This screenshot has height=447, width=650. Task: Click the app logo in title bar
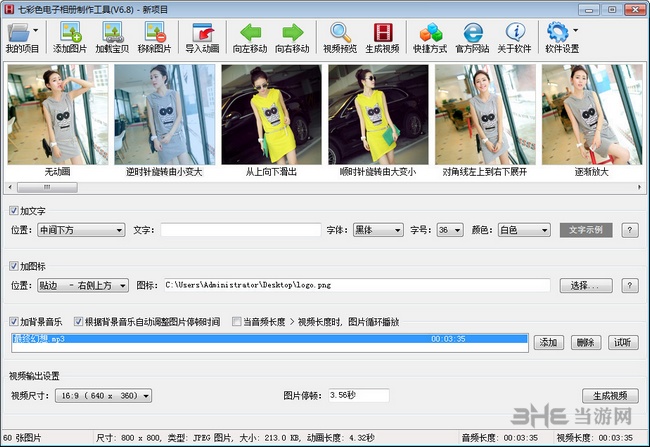8,9
